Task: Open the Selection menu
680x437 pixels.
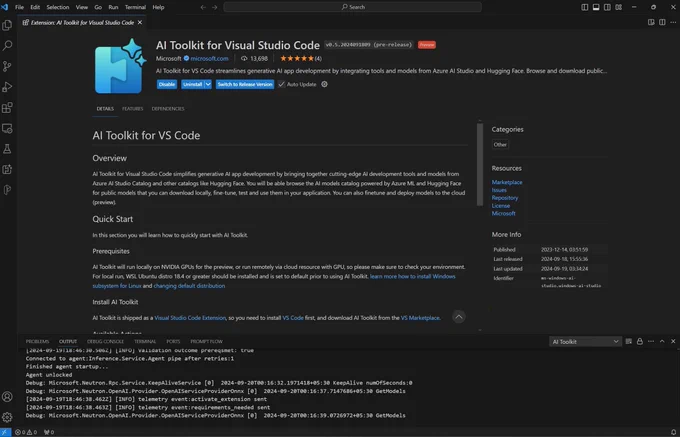Action: (58, 7)
